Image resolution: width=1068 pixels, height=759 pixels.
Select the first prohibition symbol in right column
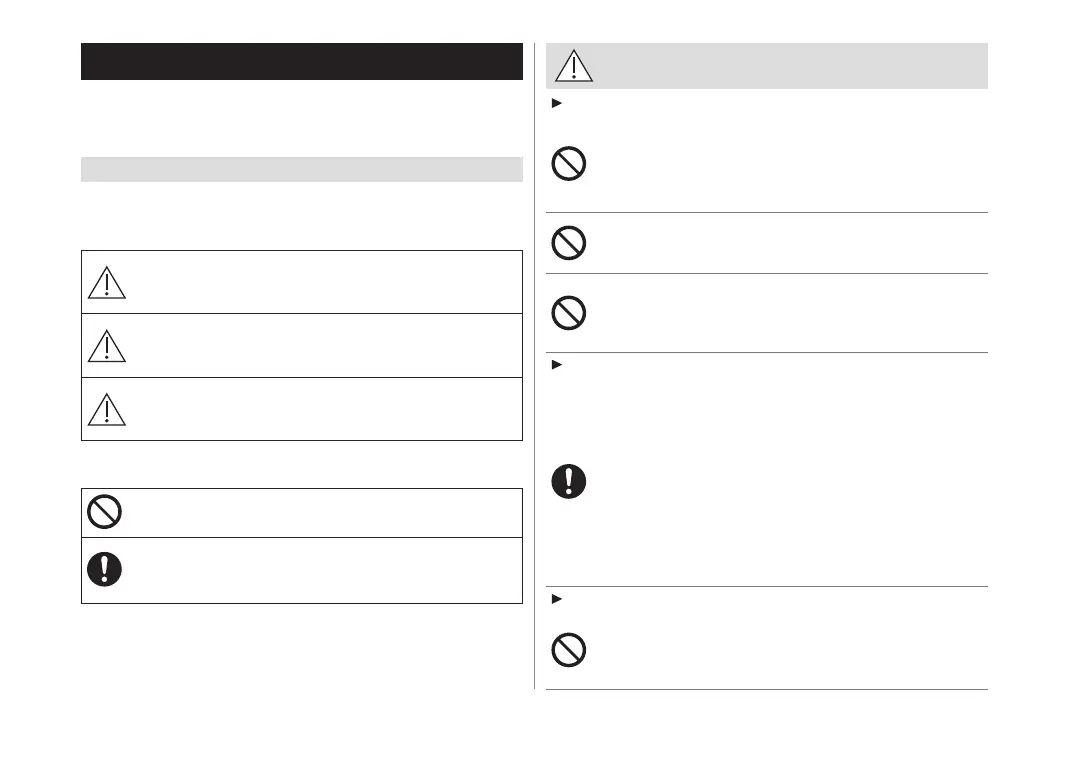[x=569, y=165]
